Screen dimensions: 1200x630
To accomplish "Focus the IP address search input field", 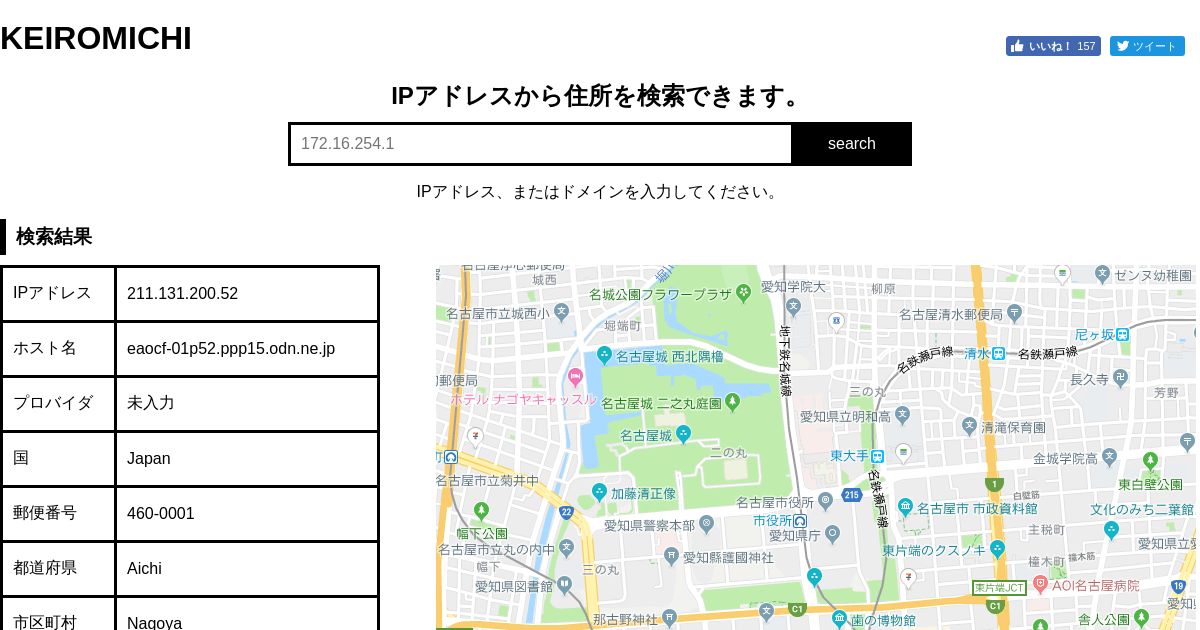I will 541,144.
